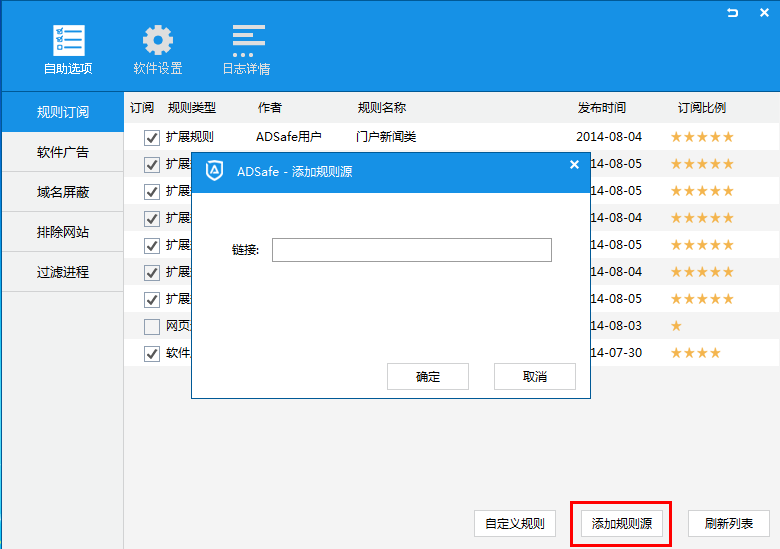Cancel with the 取消 button

tap(535, 376)
